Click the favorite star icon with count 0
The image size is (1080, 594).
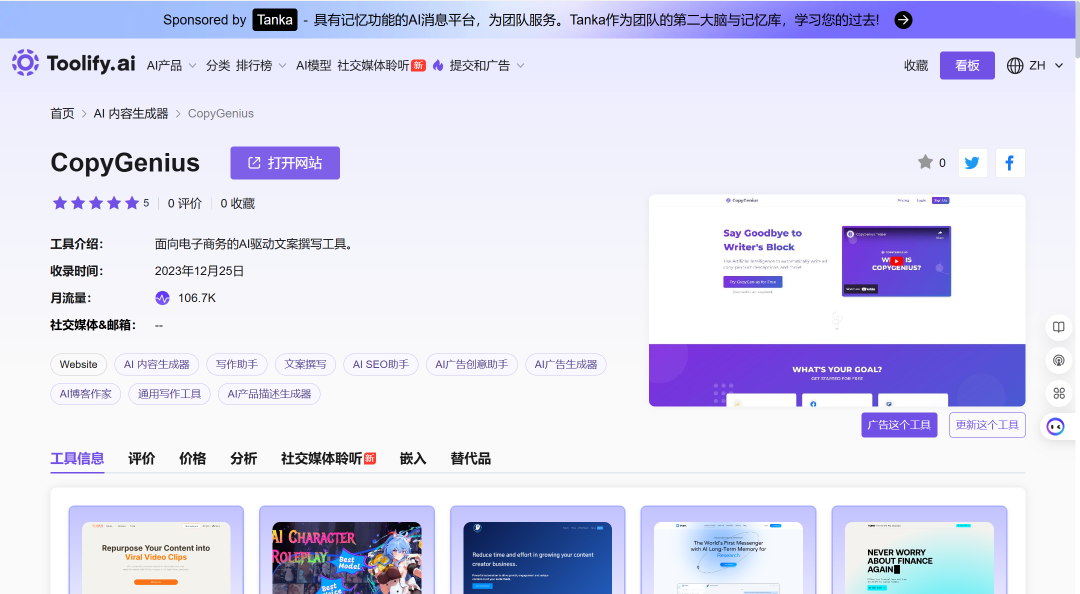925,162
